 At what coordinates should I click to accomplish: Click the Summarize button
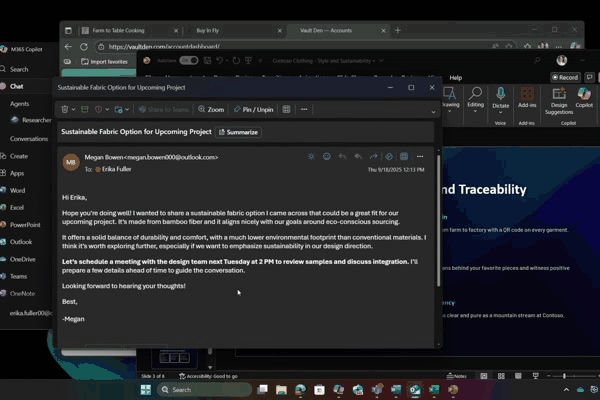coord(238,132)
